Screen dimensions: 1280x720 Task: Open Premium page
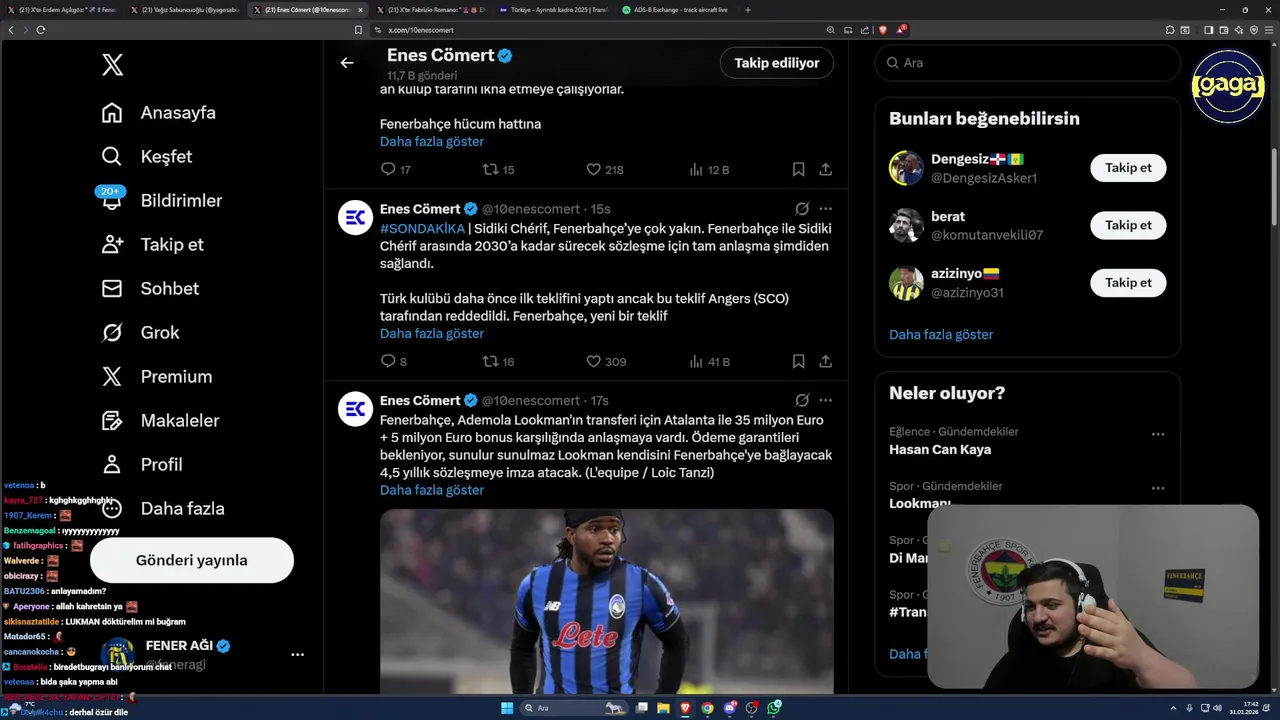[x=156, y=377]
